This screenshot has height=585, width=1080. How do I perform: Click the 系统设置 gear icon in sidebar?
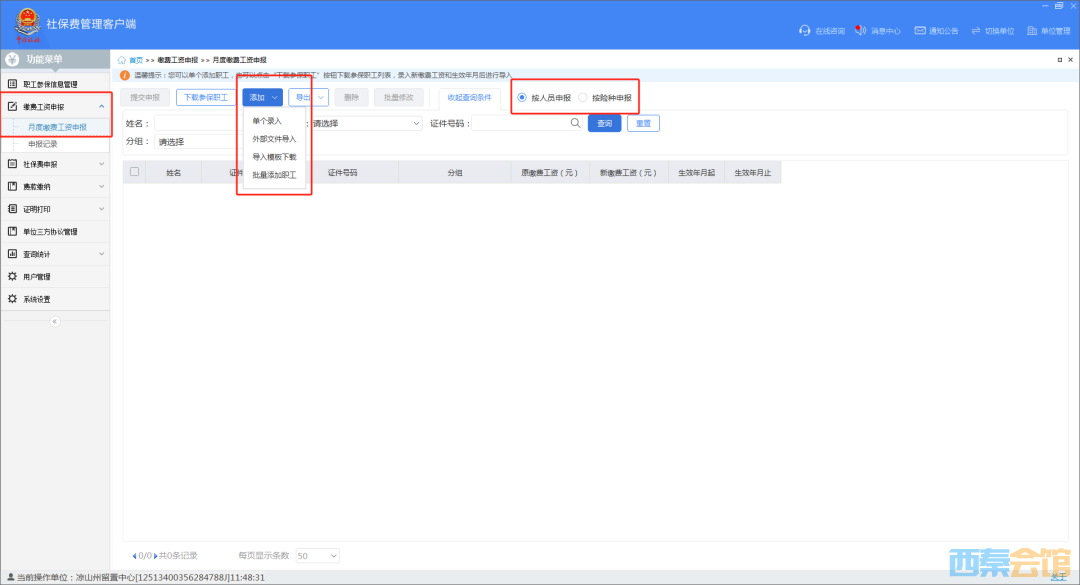coord(13,299)
